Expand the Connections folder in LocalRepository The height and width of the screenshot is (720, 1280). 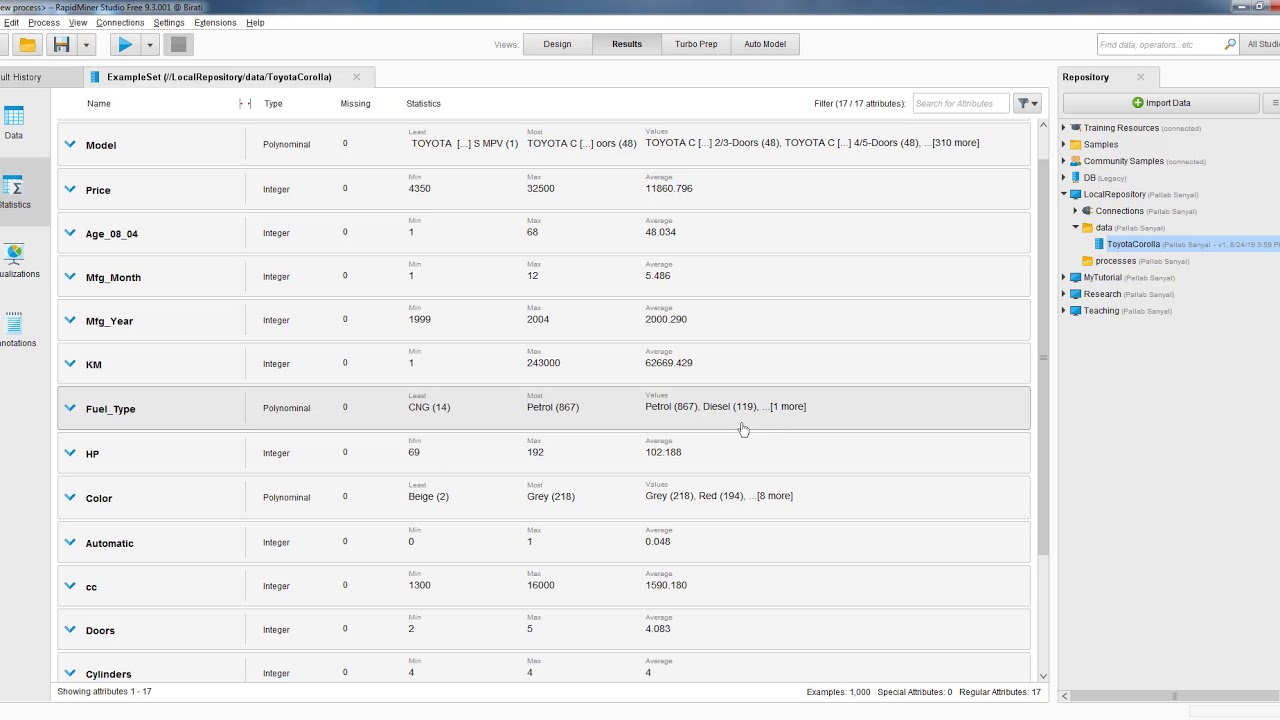click(1076, 211)
